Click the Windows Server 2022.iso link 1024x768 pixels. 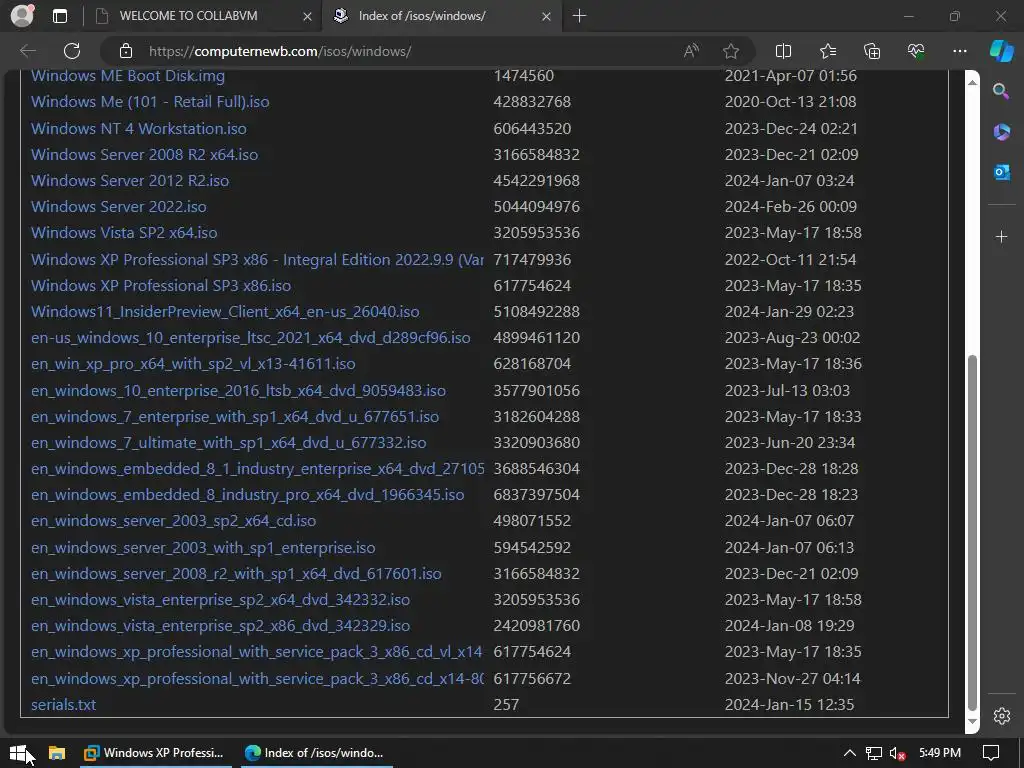click(119, 207)
